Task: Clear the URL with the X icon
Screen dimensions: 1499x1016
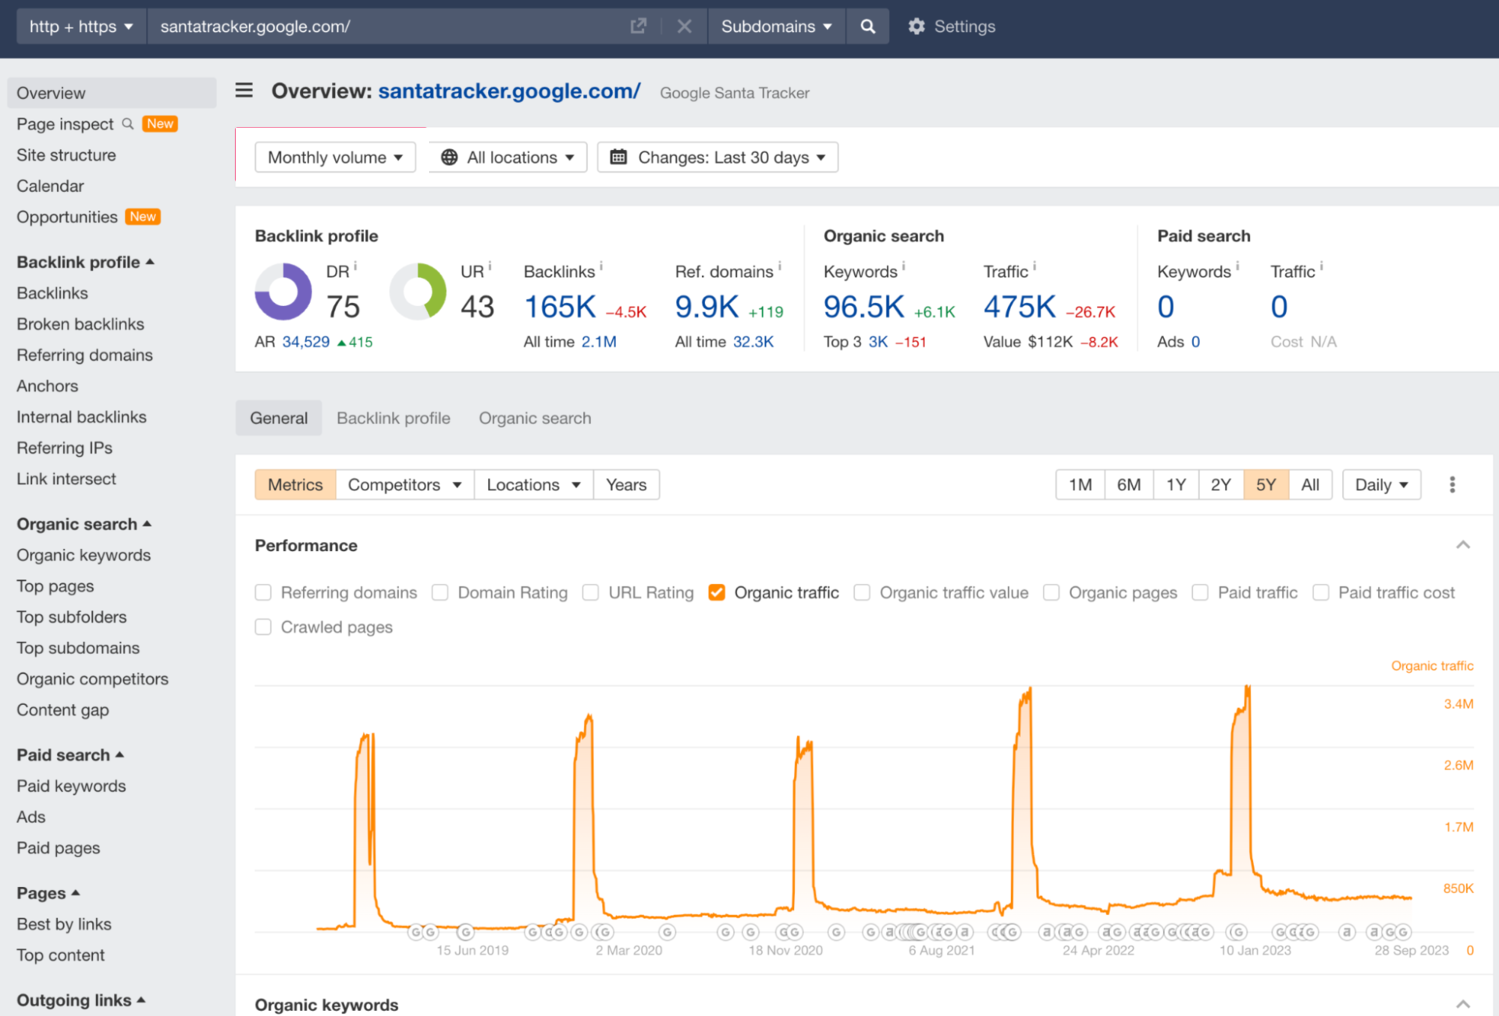Action: (x=684, y=26)
